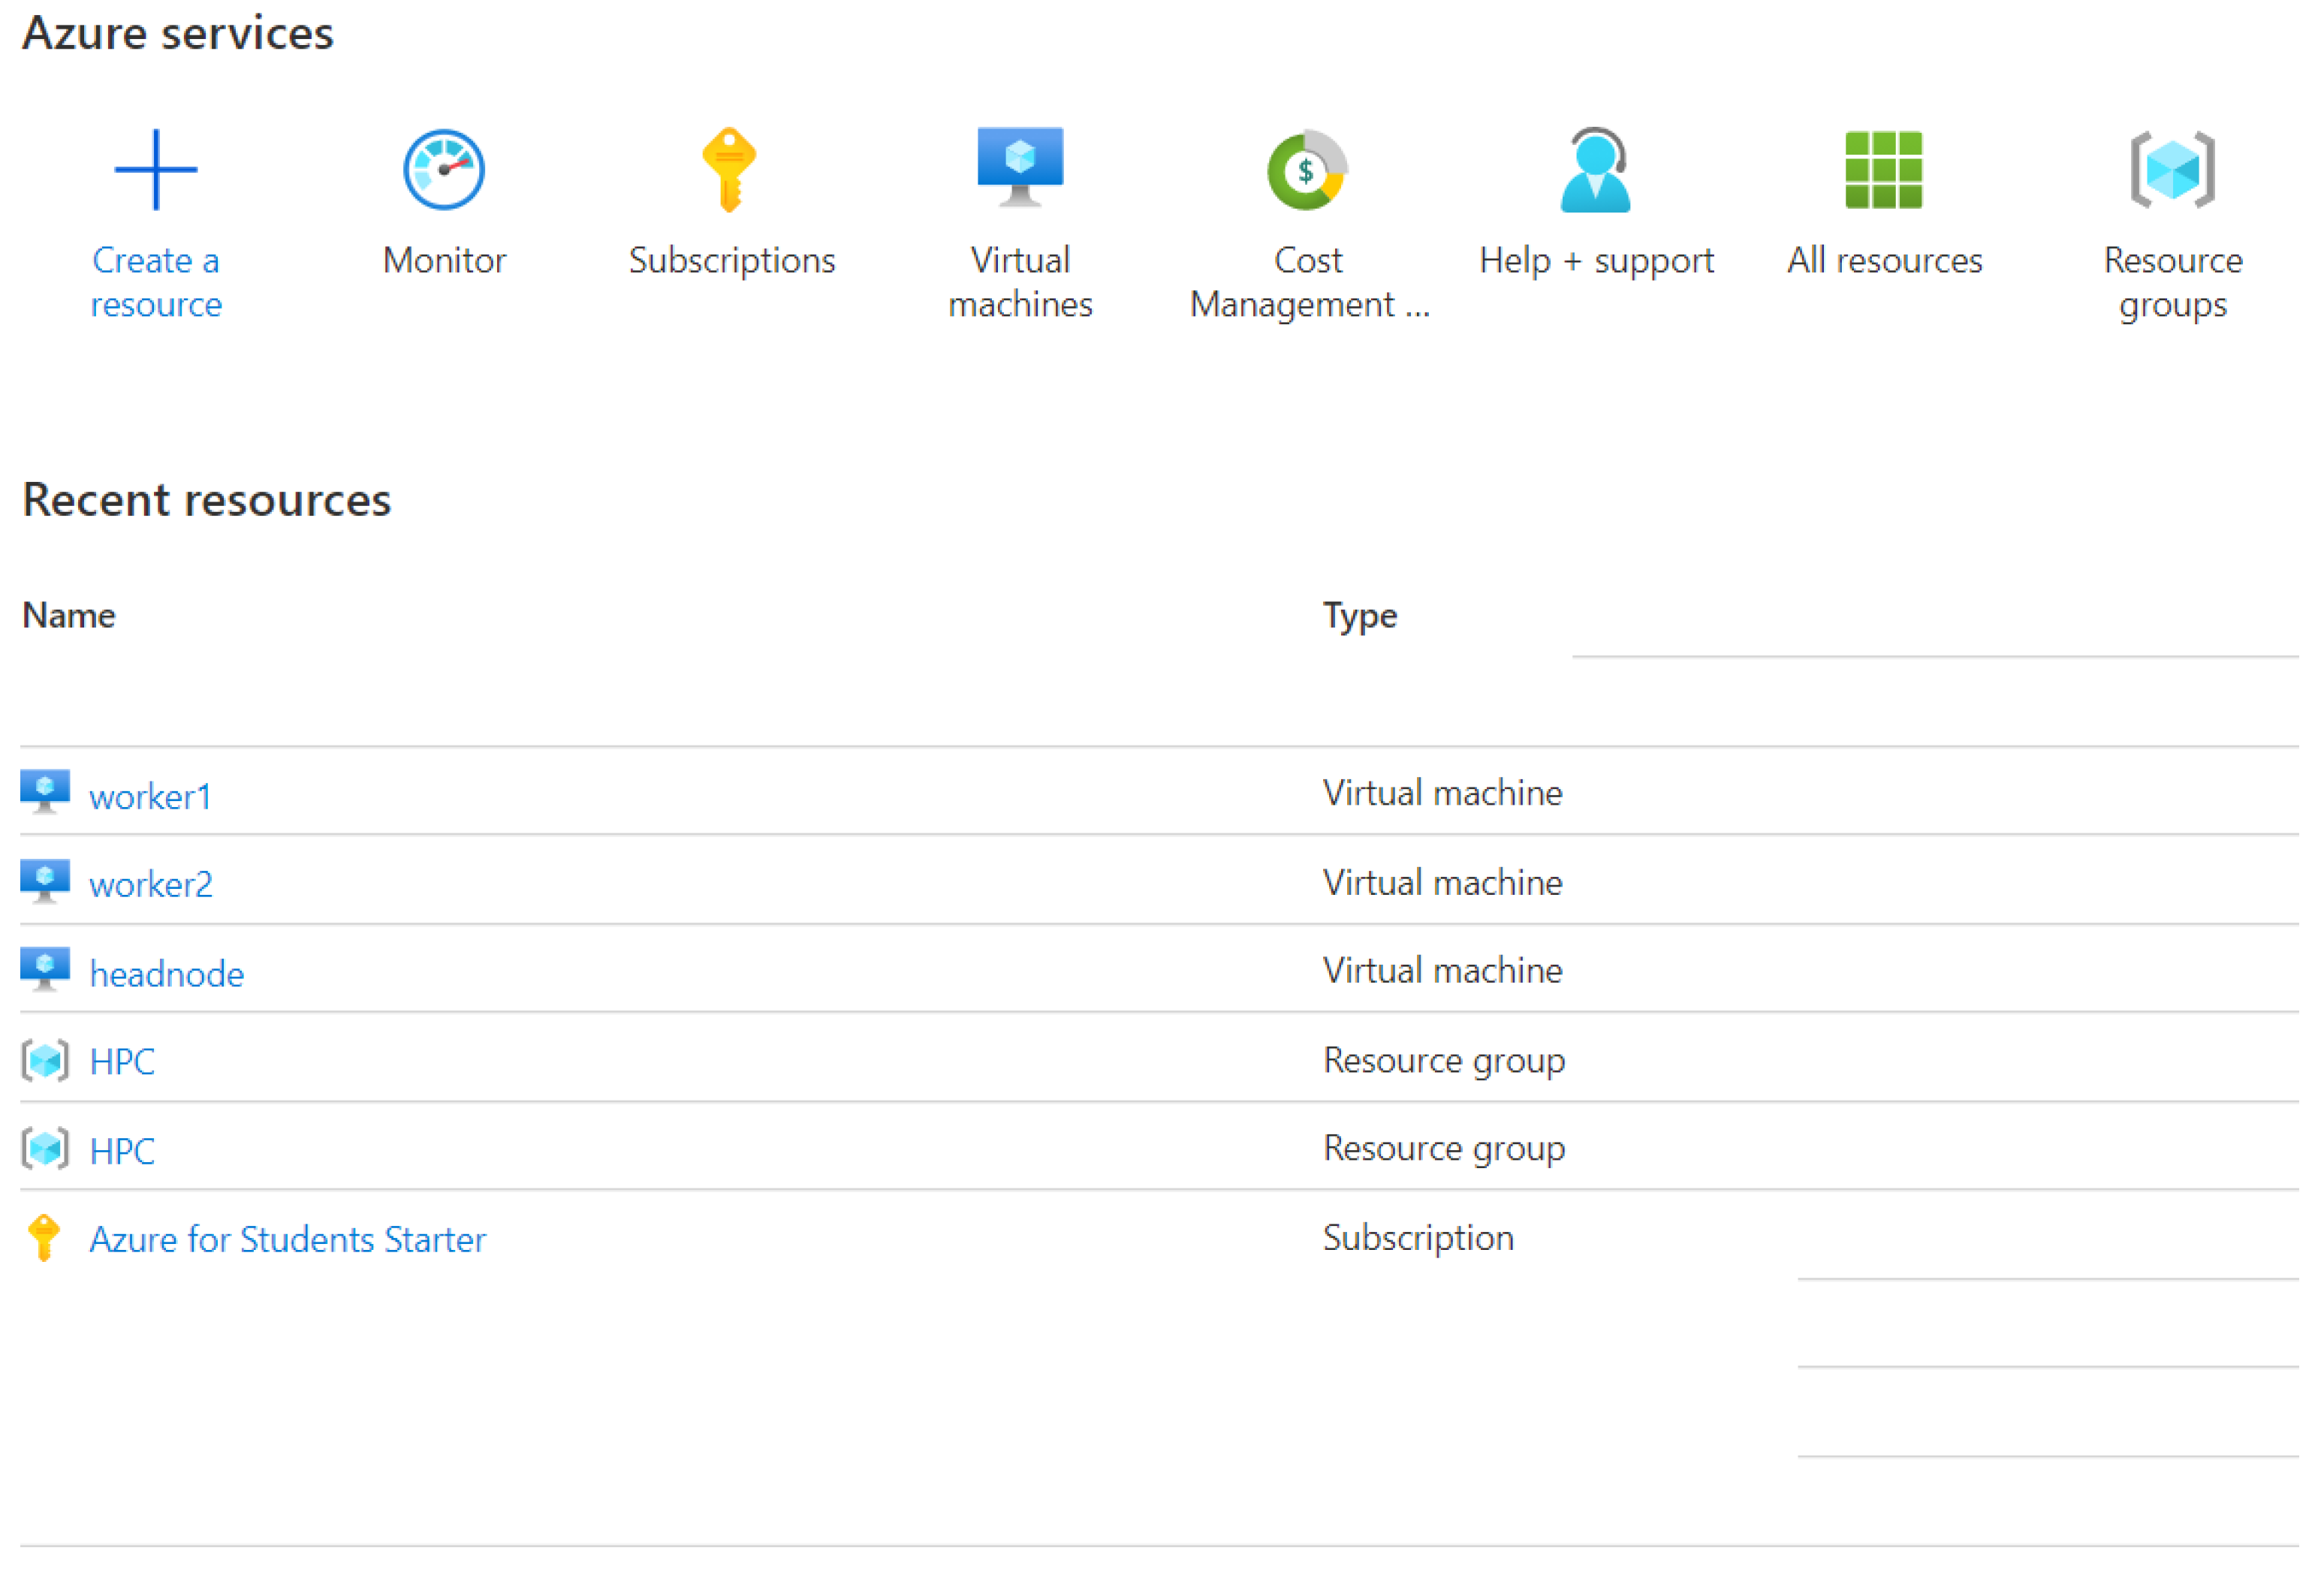This screenshot has height=1581, width=2324.
Task: Click the Create a resource text label
Action: click(156, 282)
